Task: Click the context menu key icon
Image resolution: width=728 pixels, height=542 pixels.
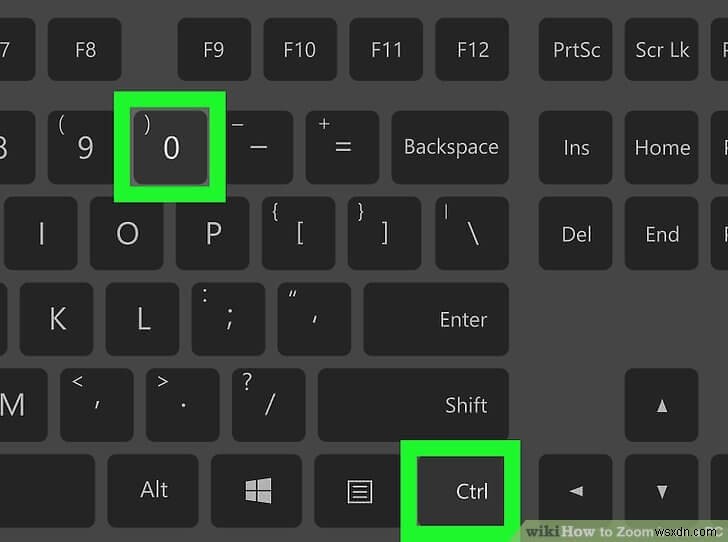Action: point(360,491)
